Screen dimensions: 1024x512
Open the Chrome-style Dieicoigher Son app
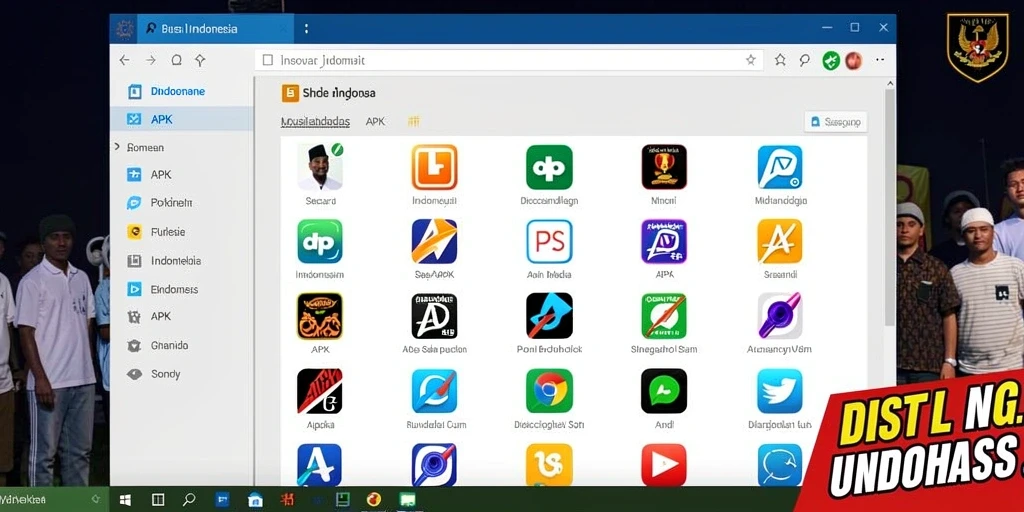point(549,391)
